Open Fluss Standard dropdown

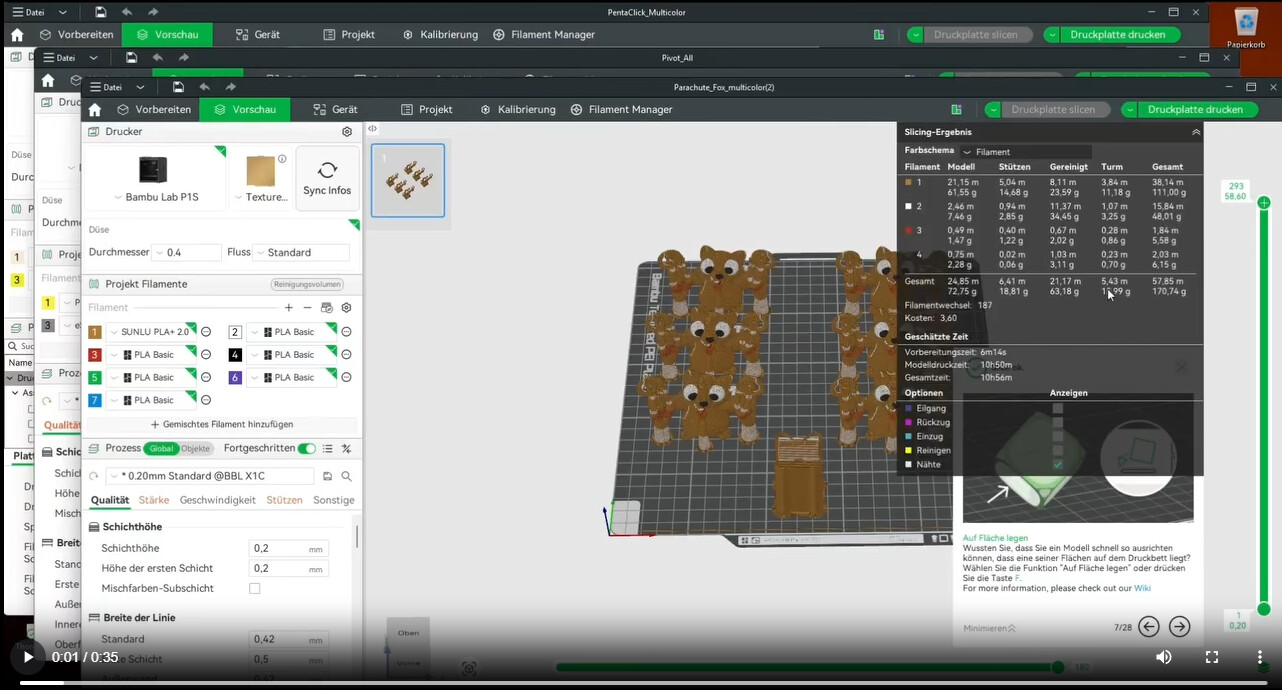301,253
